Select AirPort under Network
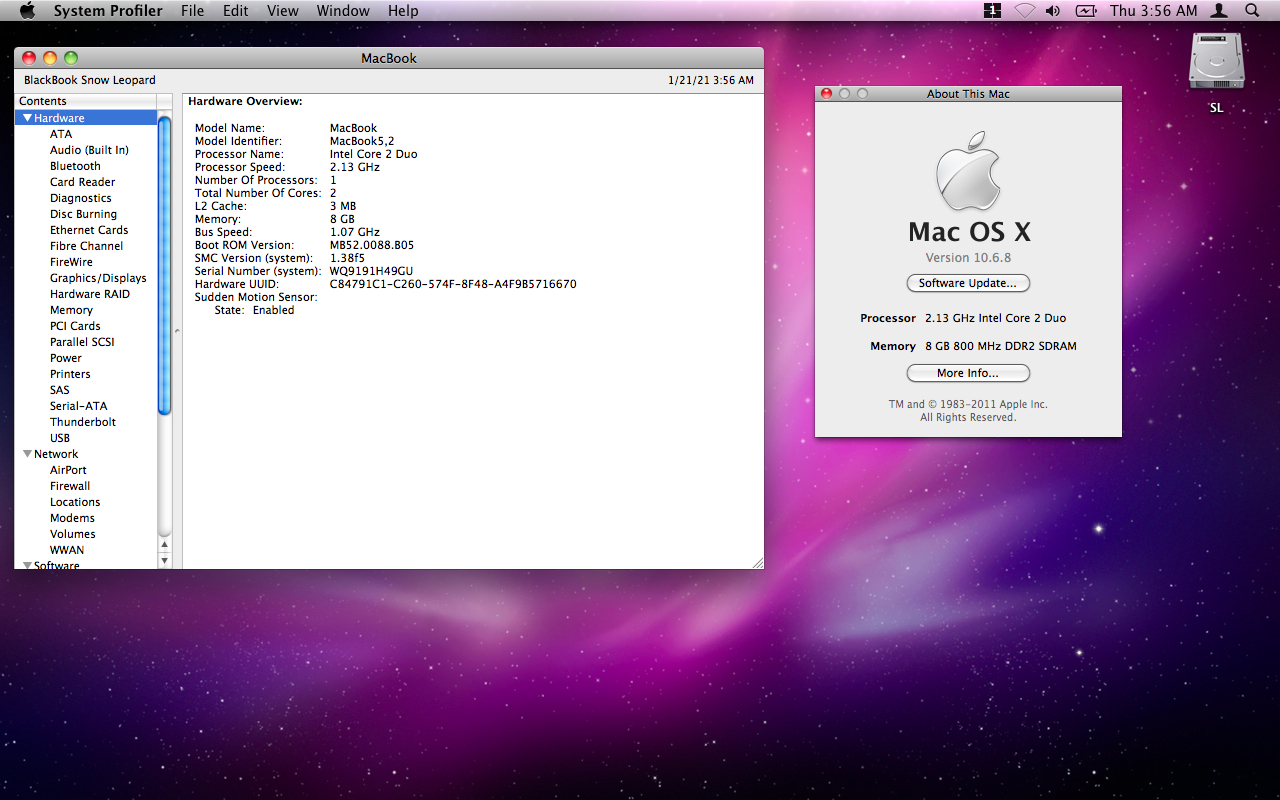 pos(68,470)
